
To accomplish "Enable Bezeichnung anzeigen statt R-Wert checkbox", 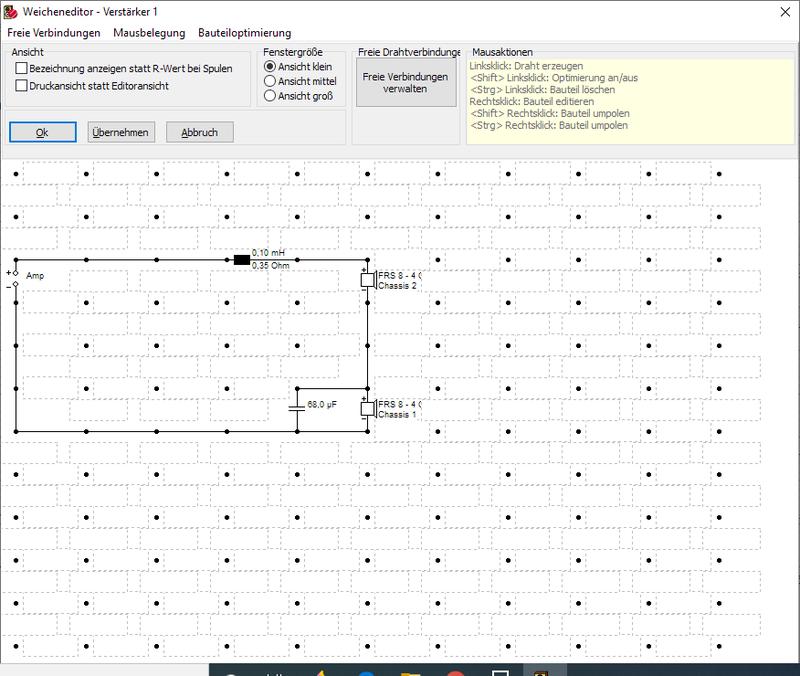I will (x=22, y=68).
